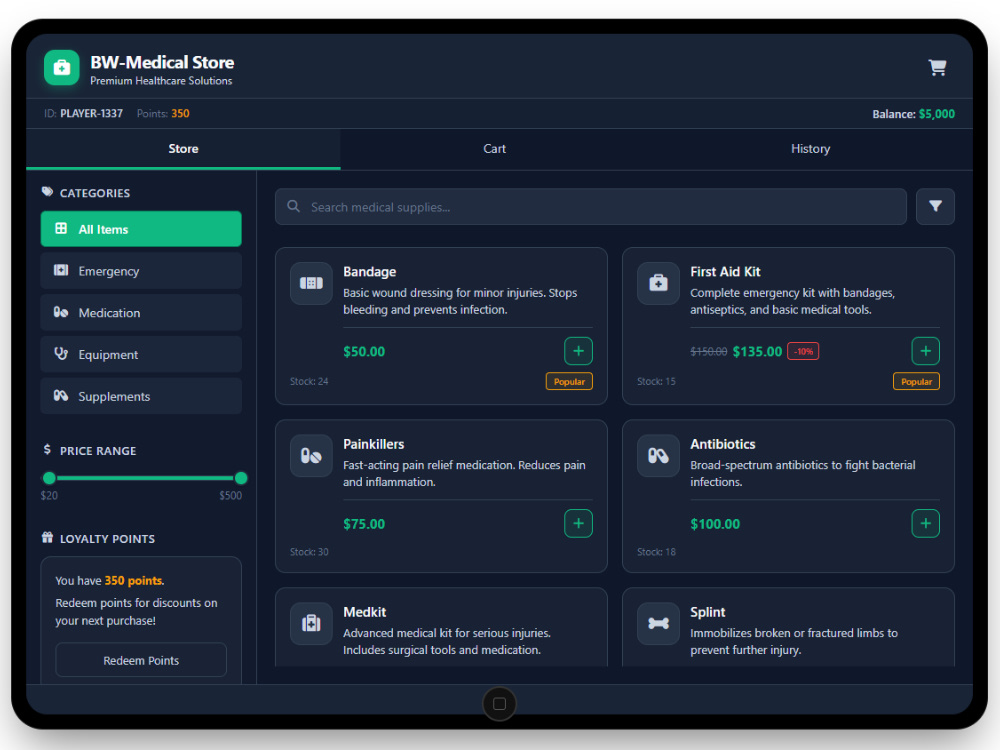Click the 350 points text in loyalty card
Screen dimensions: 1000x750
coord(133,580)
